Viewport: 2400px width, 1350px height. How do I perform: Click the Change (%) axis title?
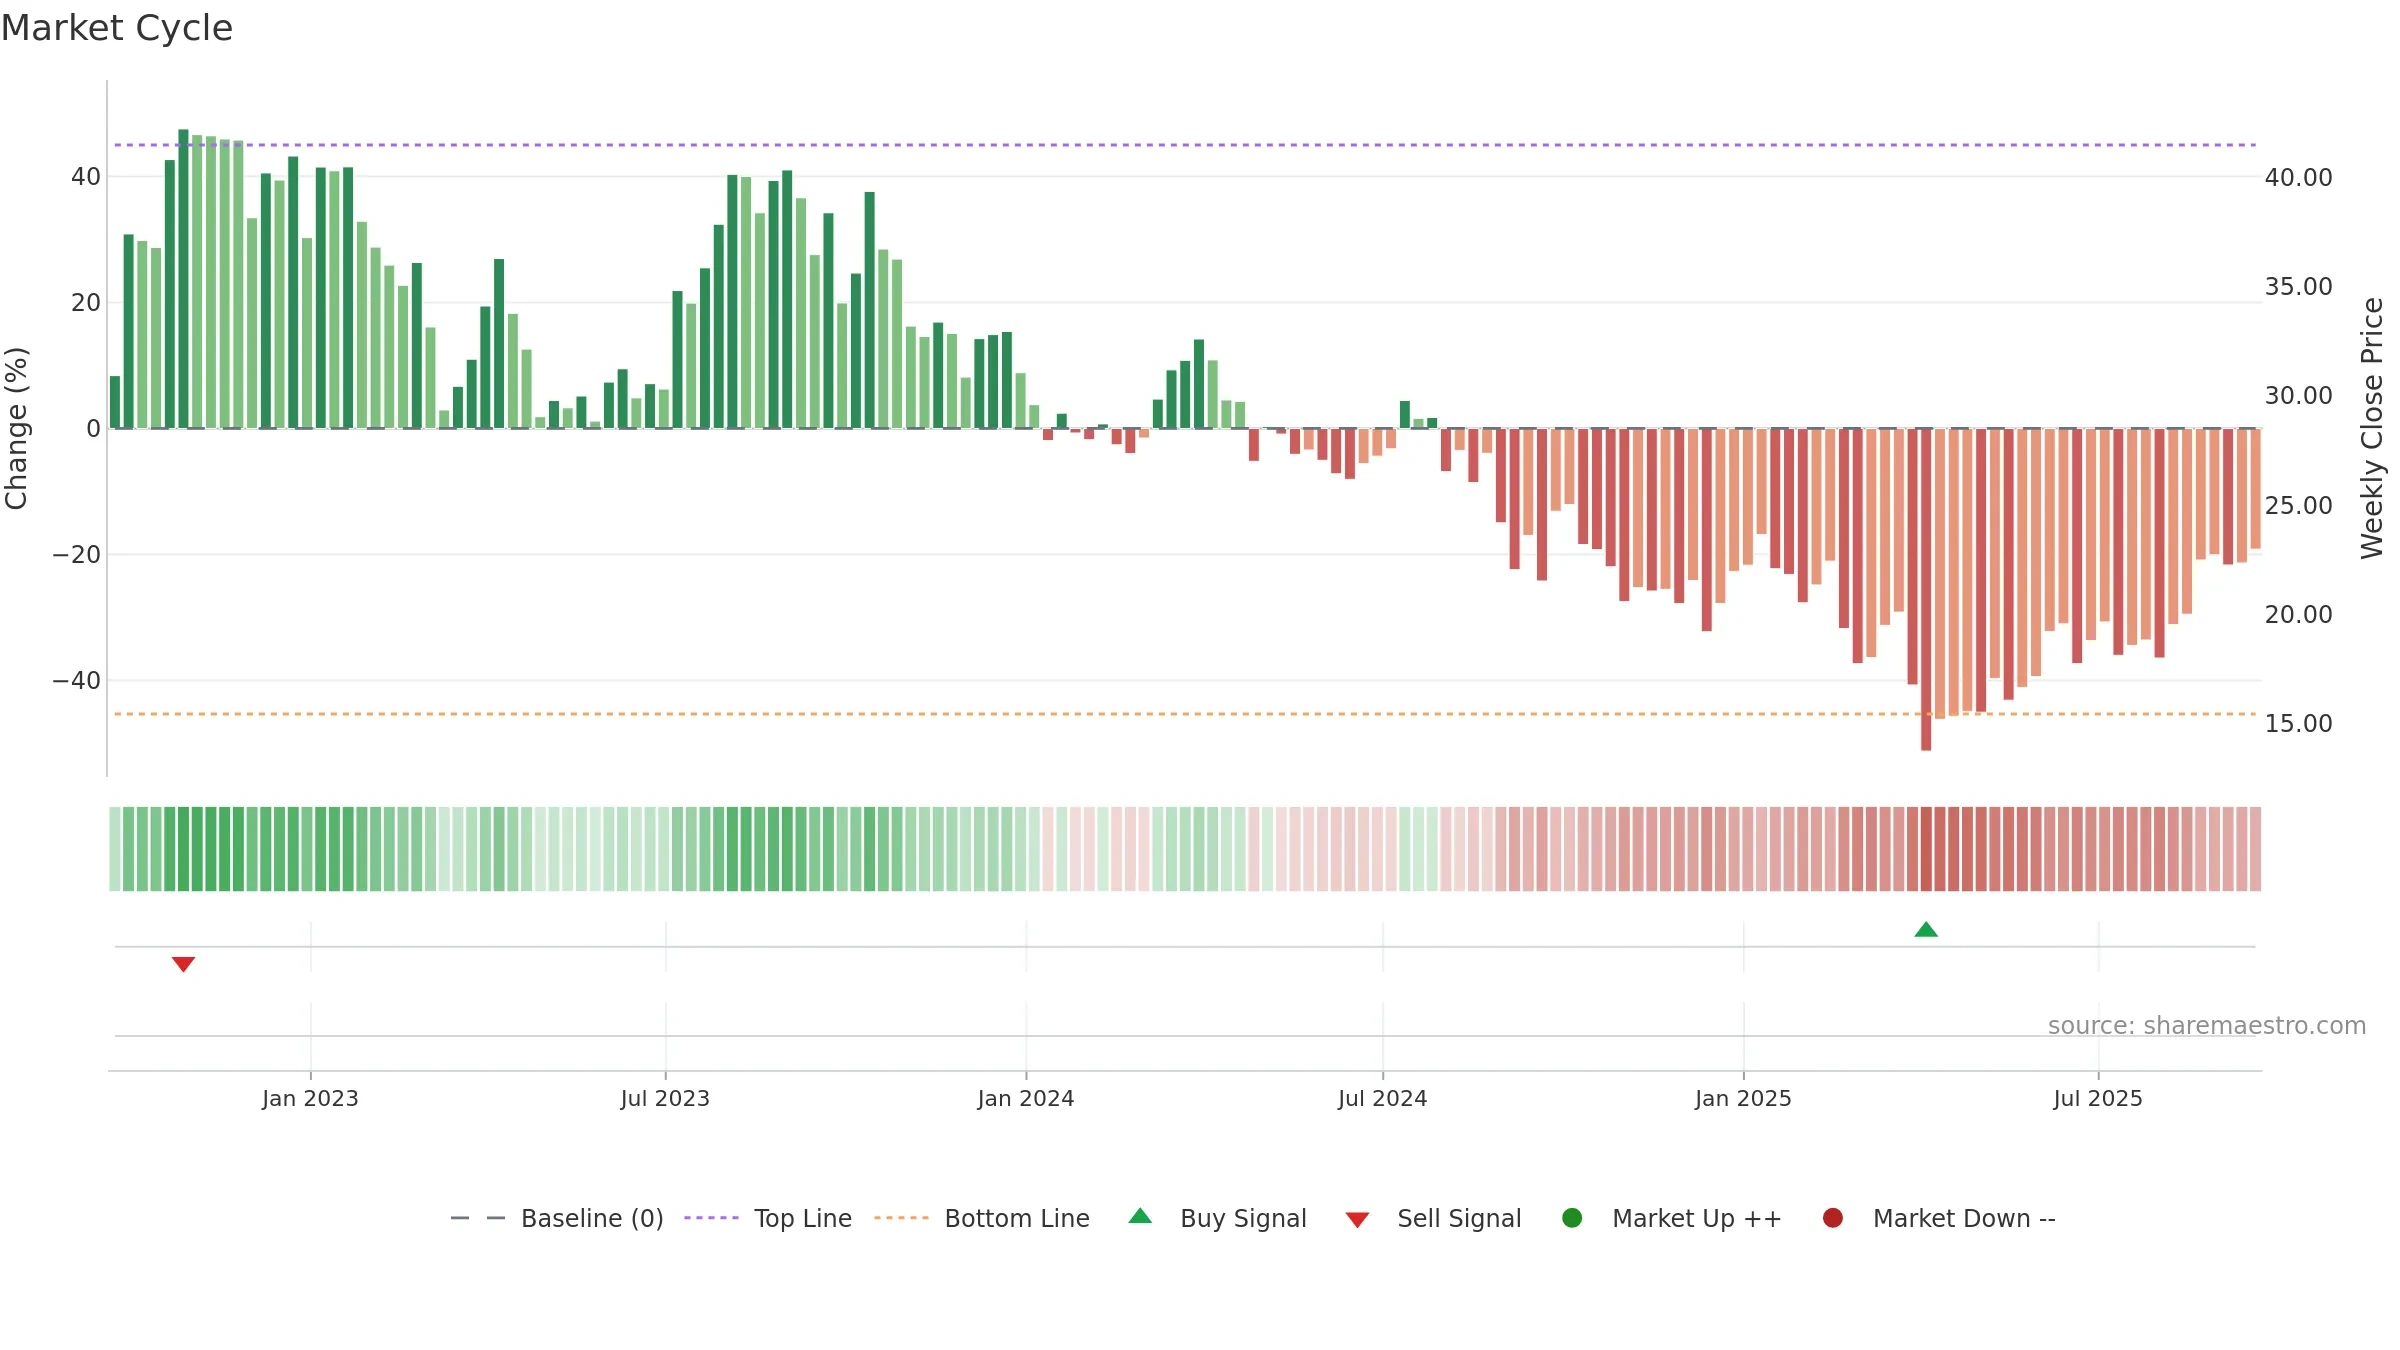(16, 428)
